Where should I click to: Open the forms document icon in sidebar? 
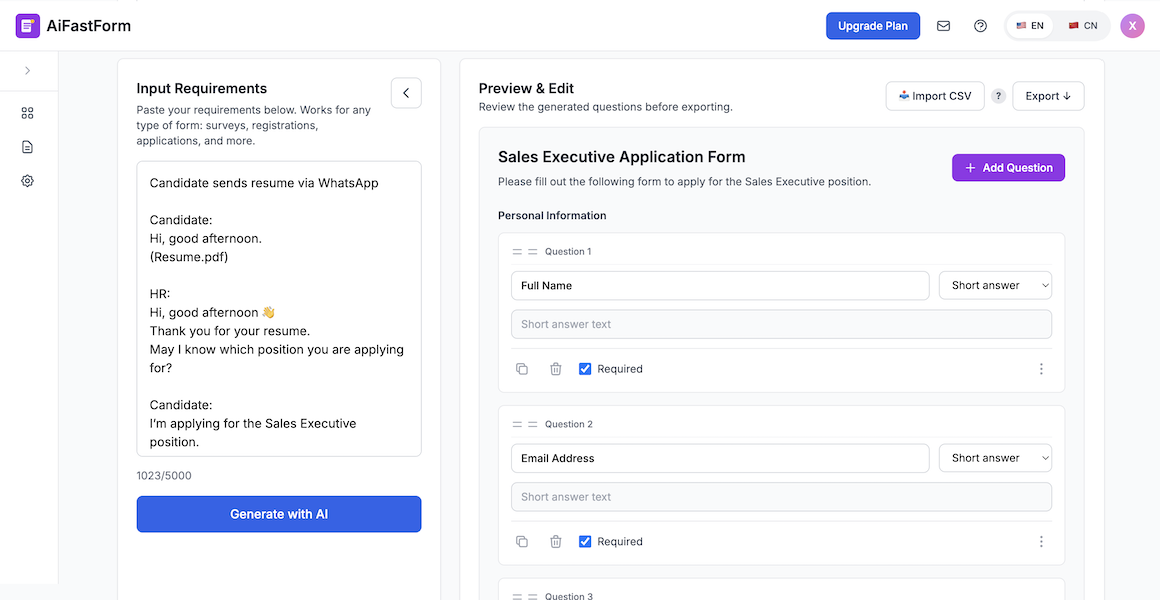(27, 146)
